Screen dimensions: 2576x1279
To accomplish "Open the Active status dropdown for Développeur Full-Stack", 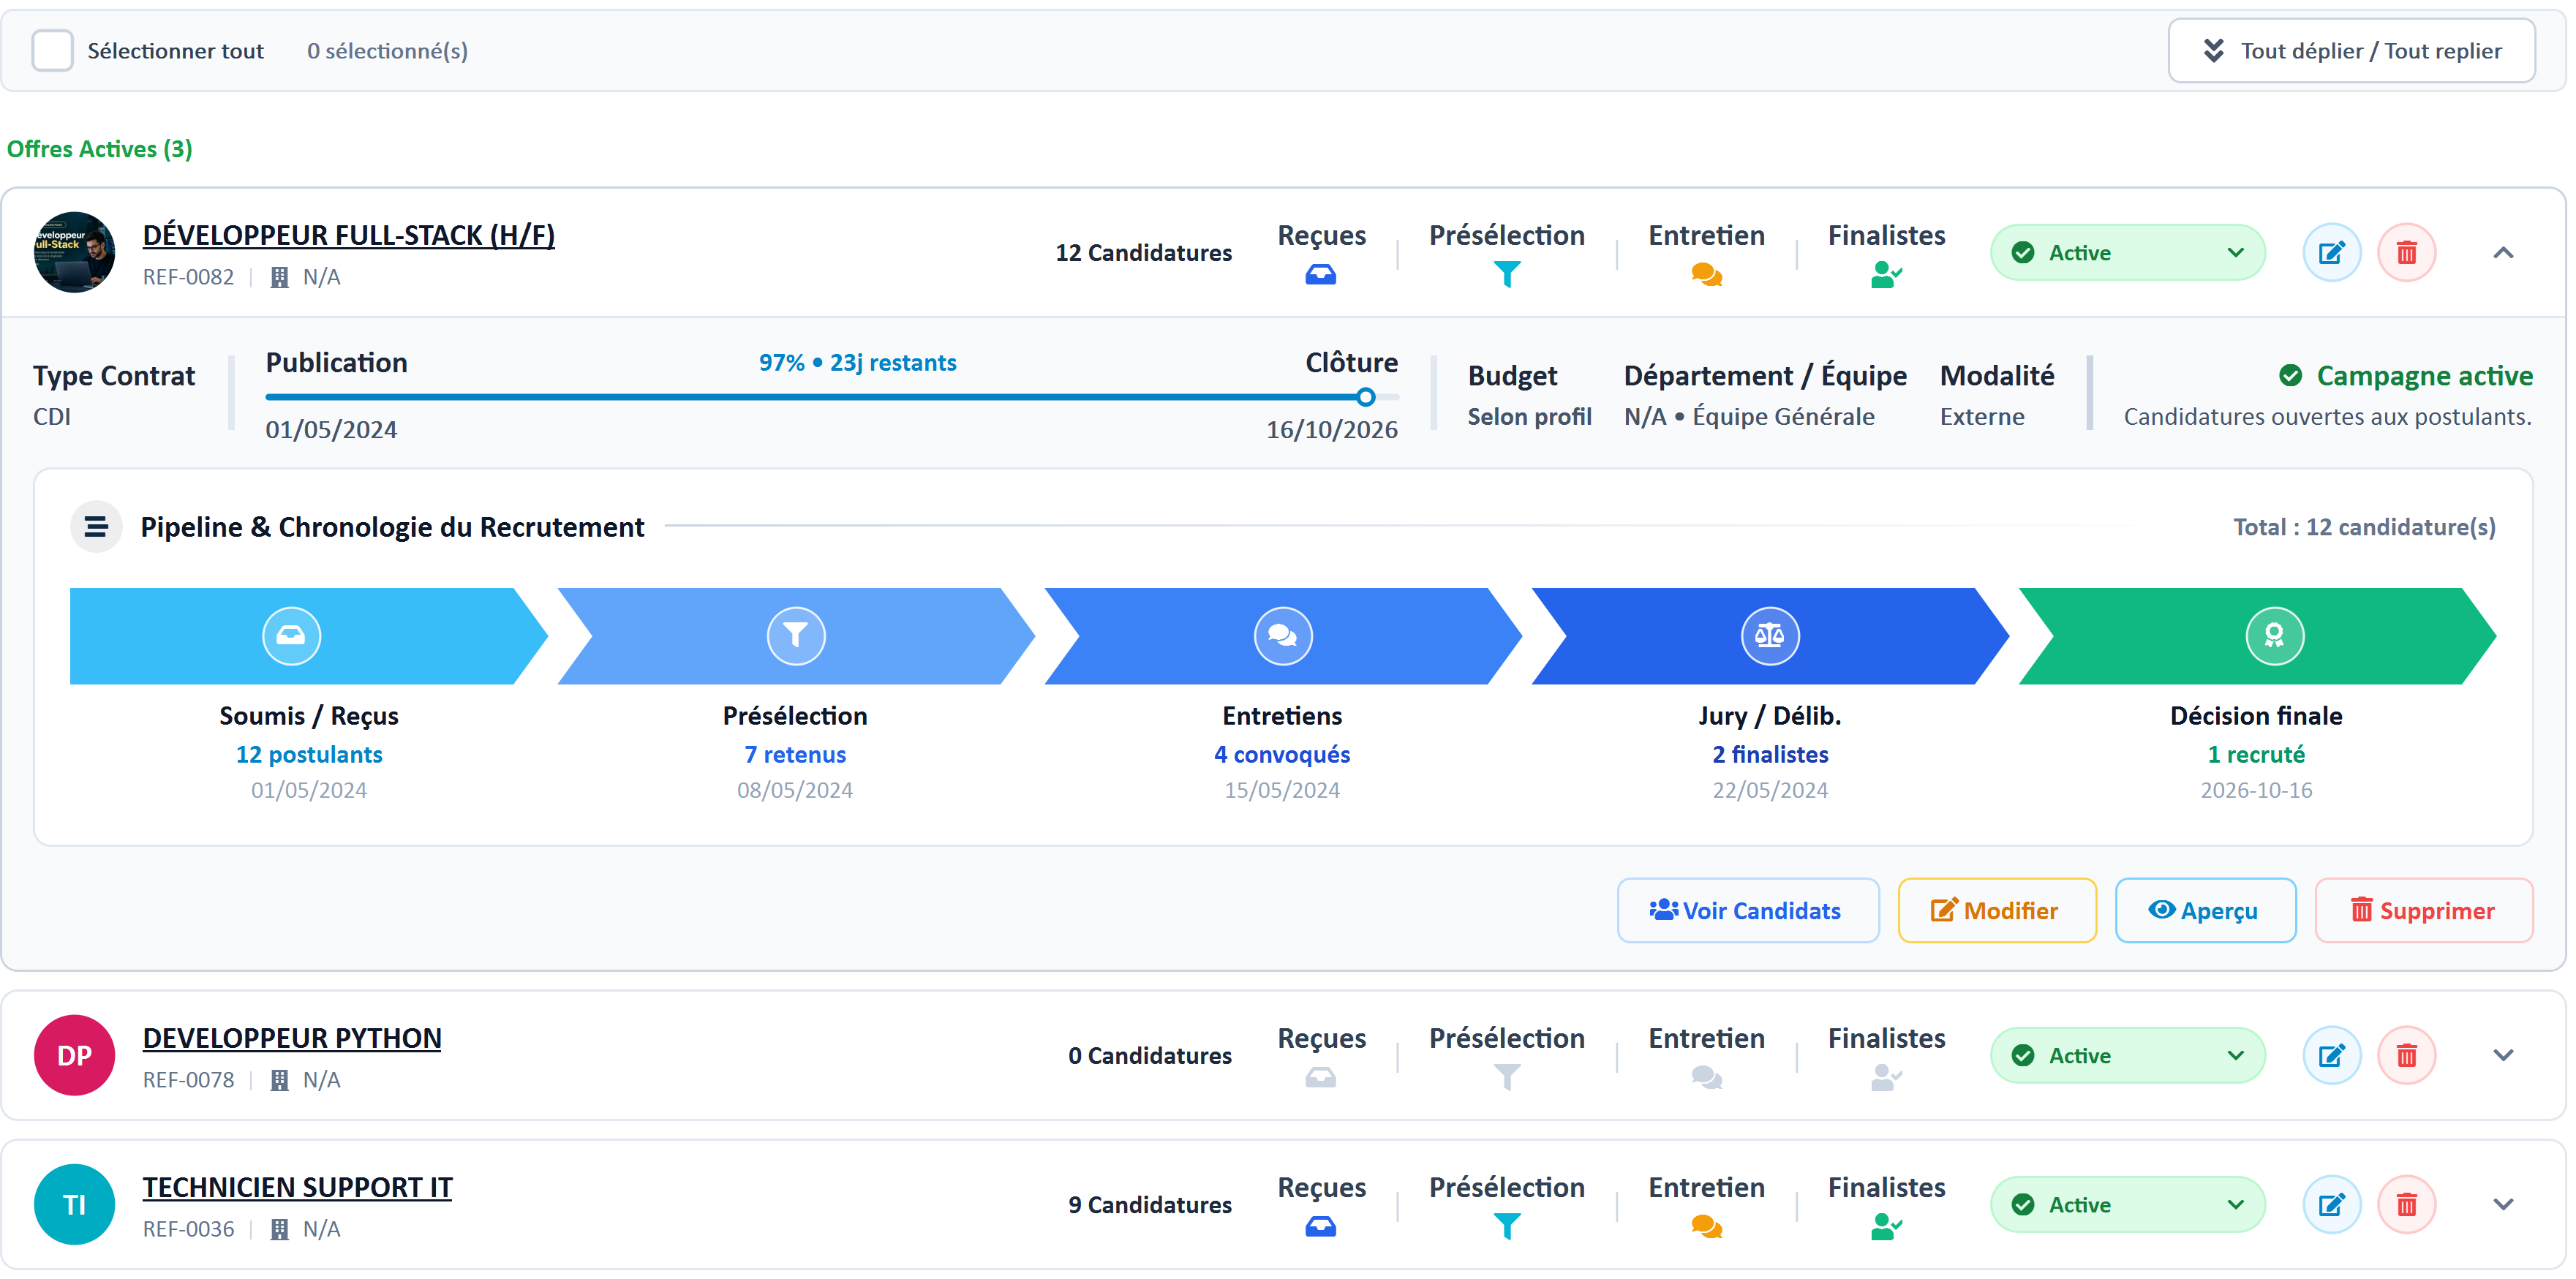I will pos(2127,253).
